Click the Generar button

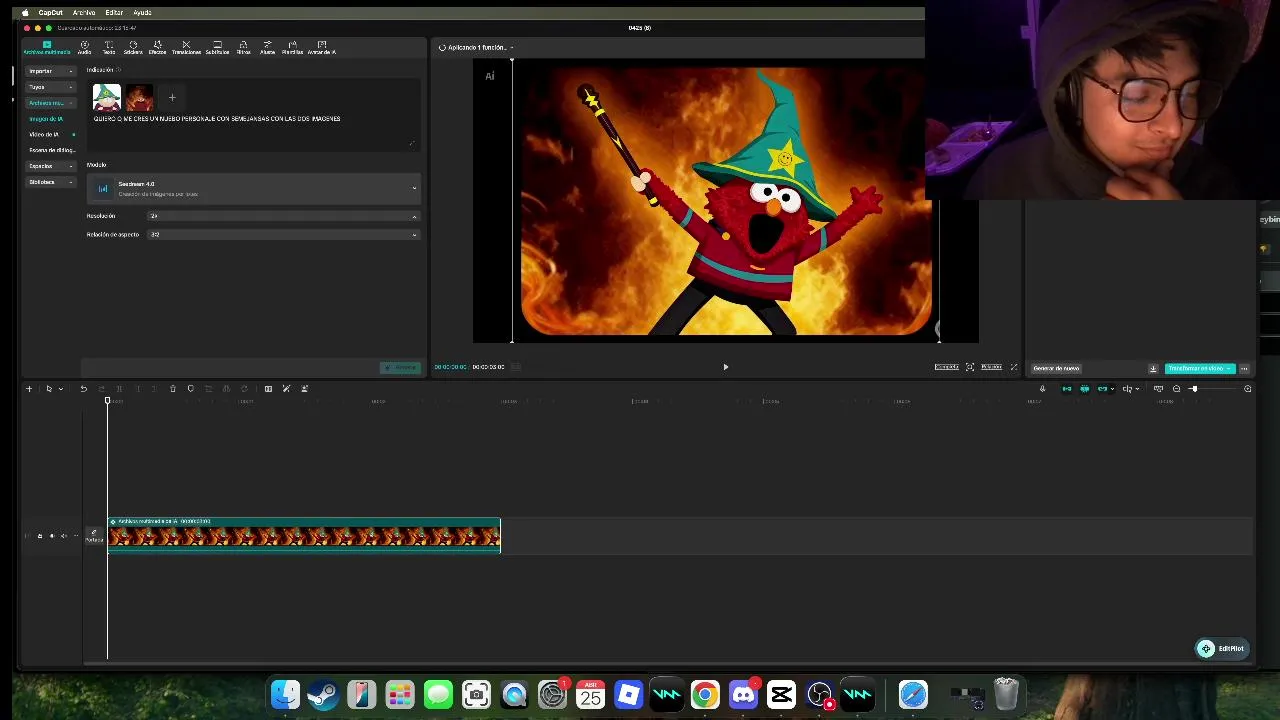coord(400,368)
